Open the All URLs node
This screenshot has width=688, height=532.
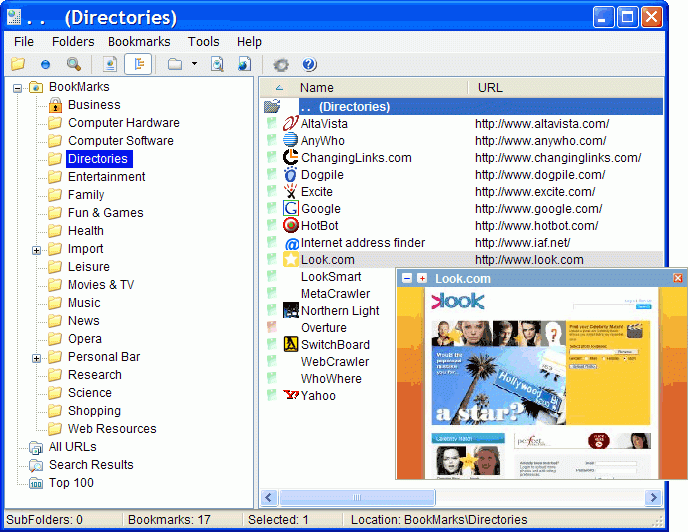click(x=72, y=447)
